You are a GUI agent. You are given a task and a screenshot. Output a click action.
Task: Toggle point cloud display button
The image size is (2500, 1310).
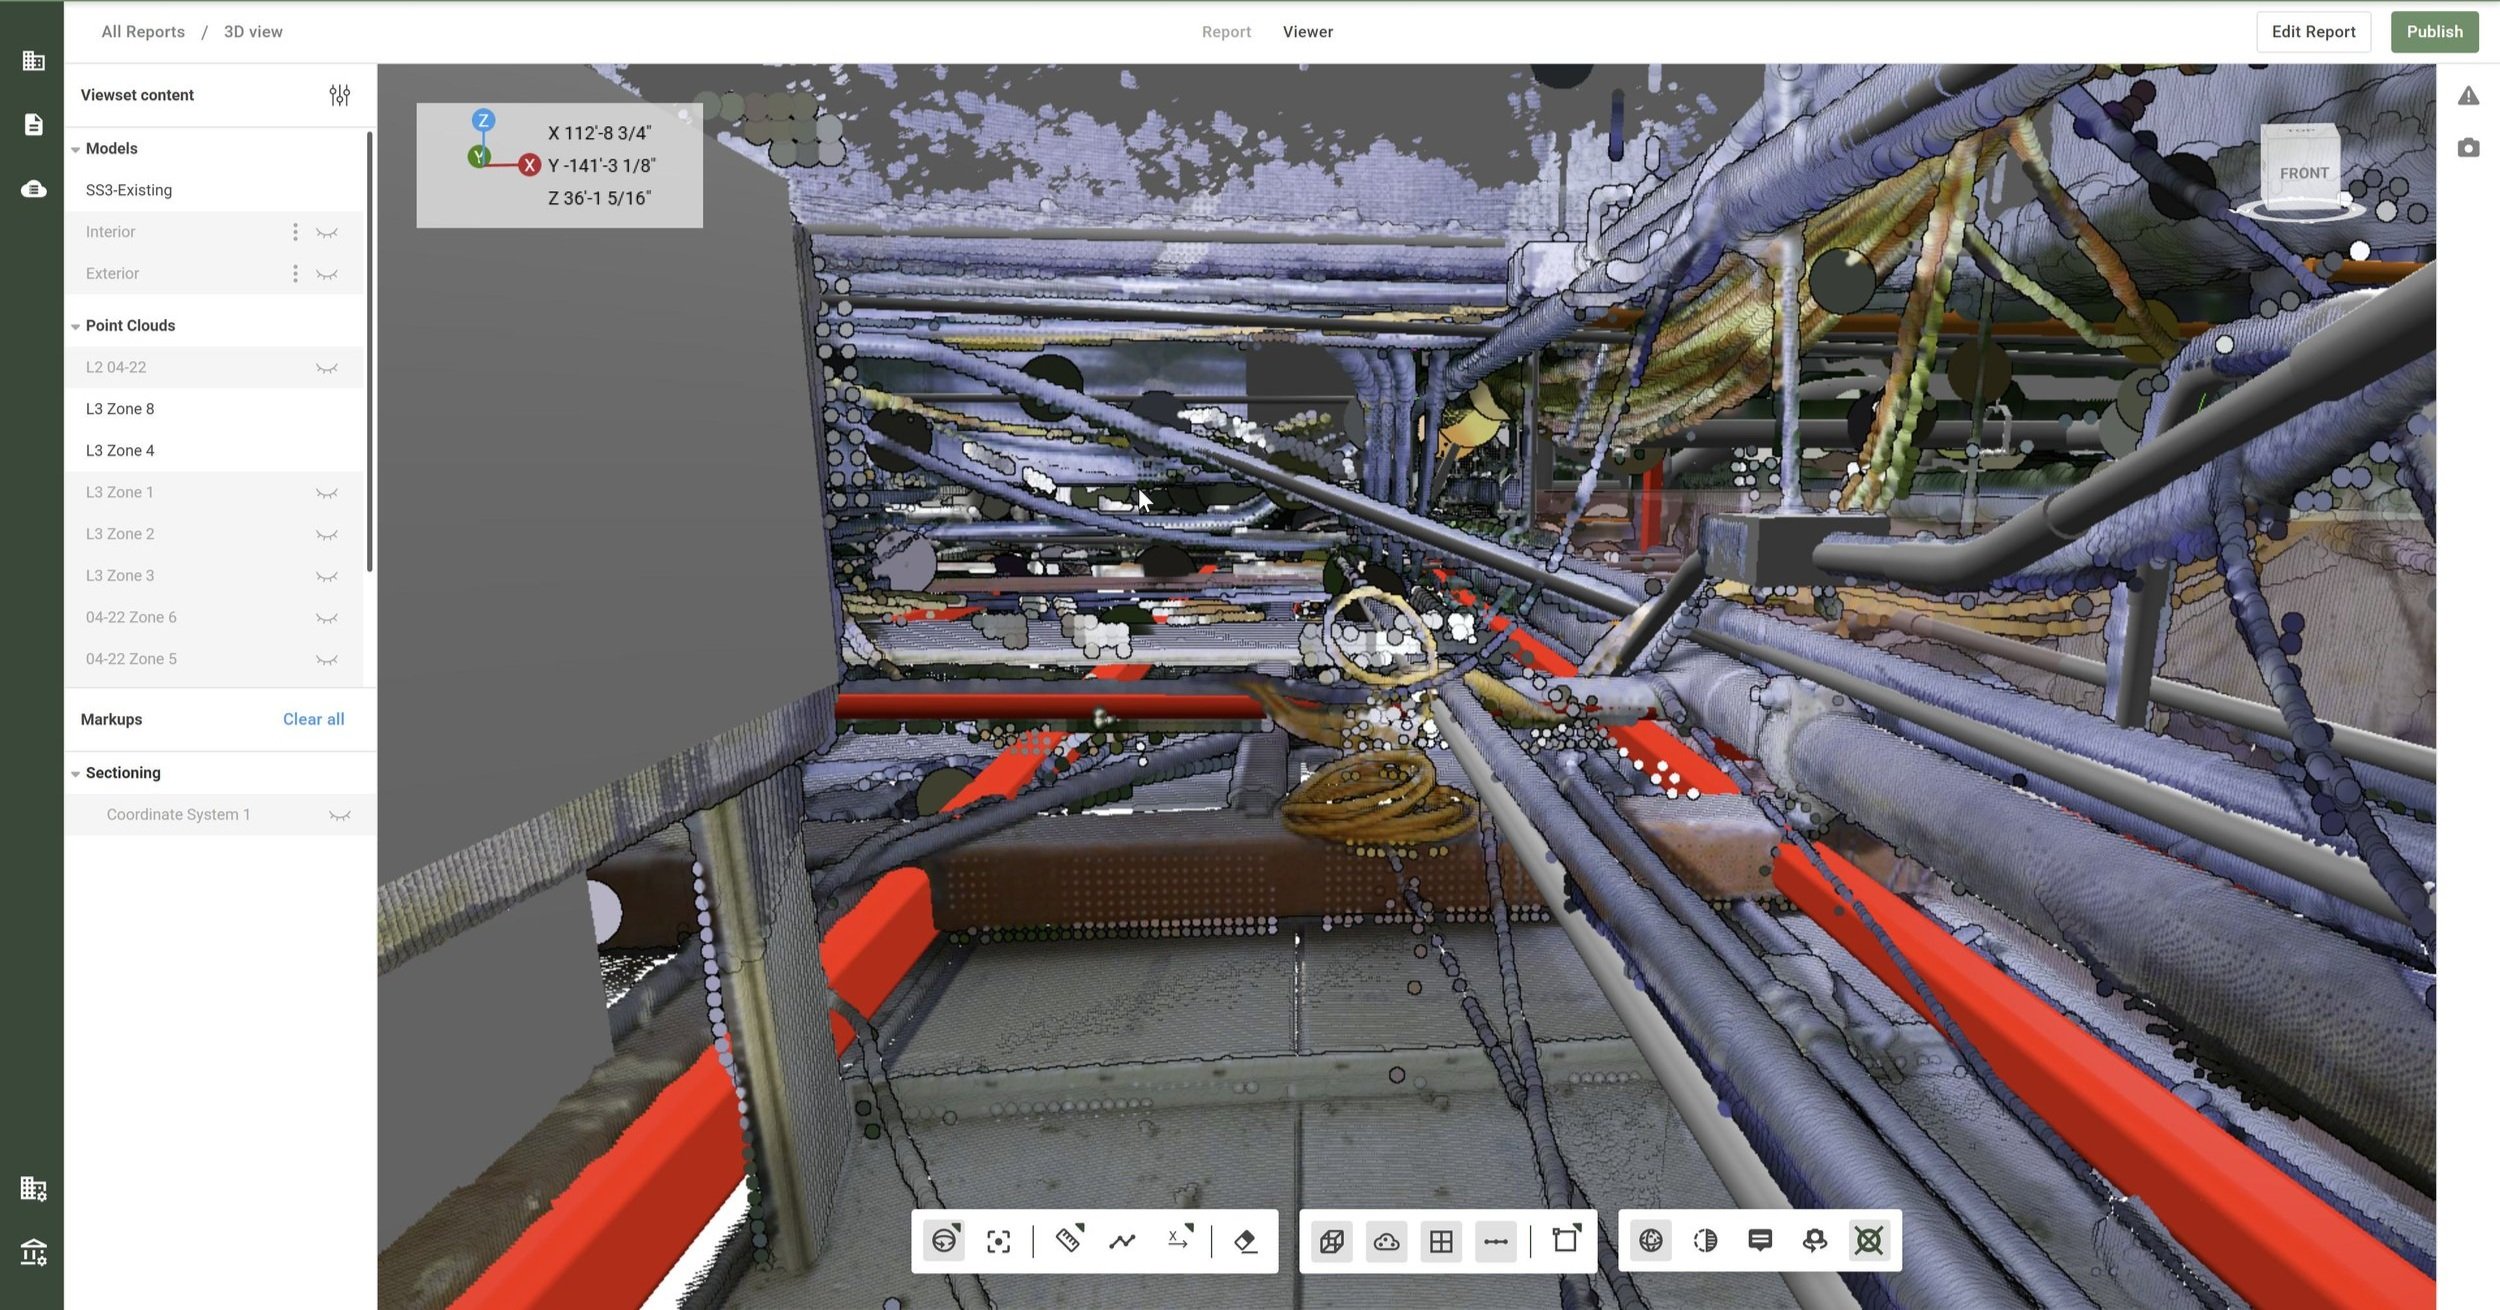coord(1386,1241)
